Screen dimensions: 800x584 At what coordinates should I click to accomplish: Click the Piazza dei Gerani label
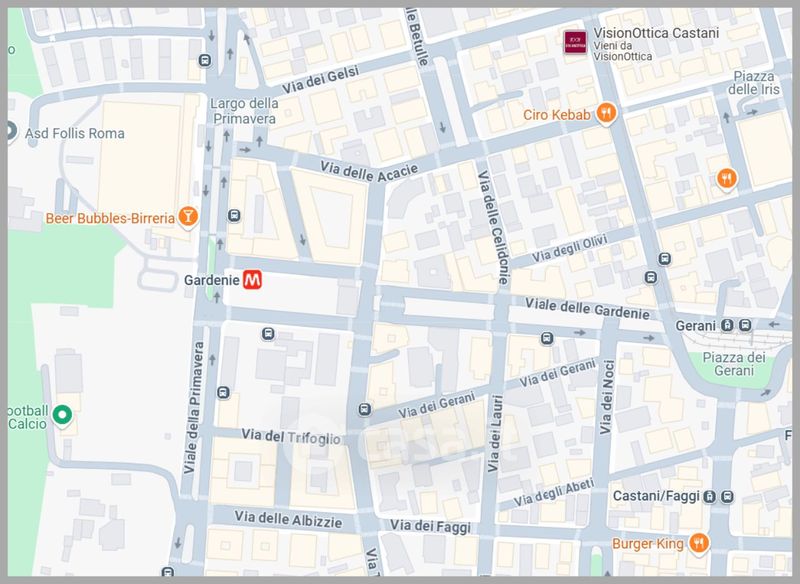point(734,364)
